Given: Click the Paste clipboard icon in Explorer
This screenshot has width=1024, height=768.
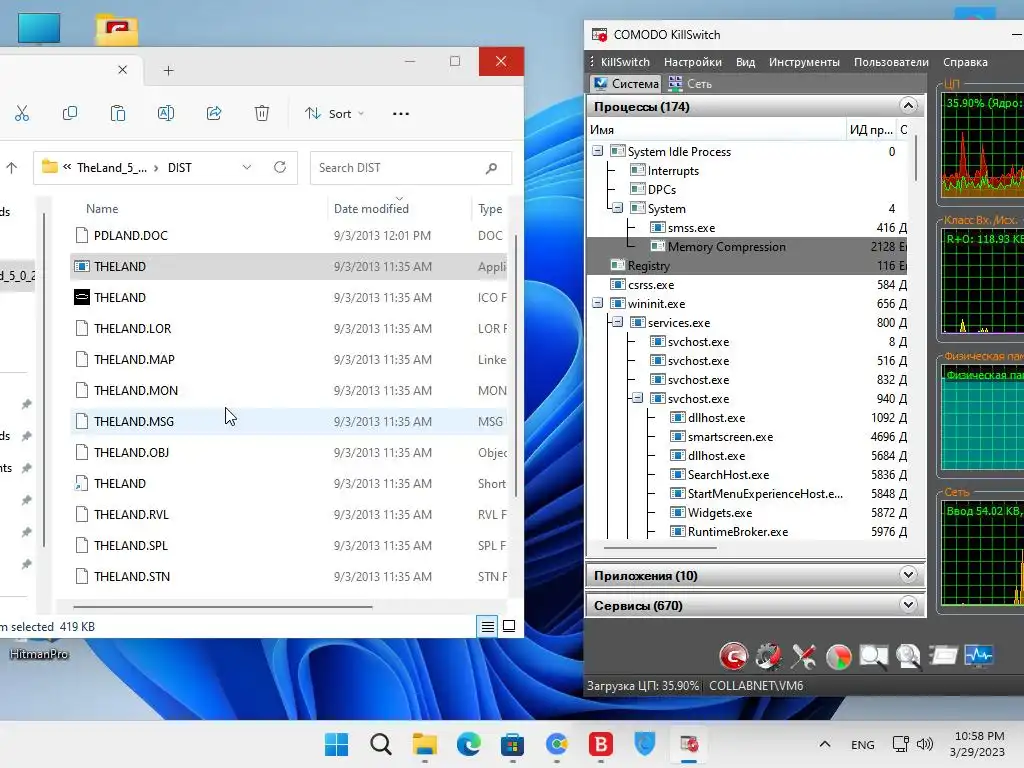Looking at the screenshot, I should pos(118,114).
